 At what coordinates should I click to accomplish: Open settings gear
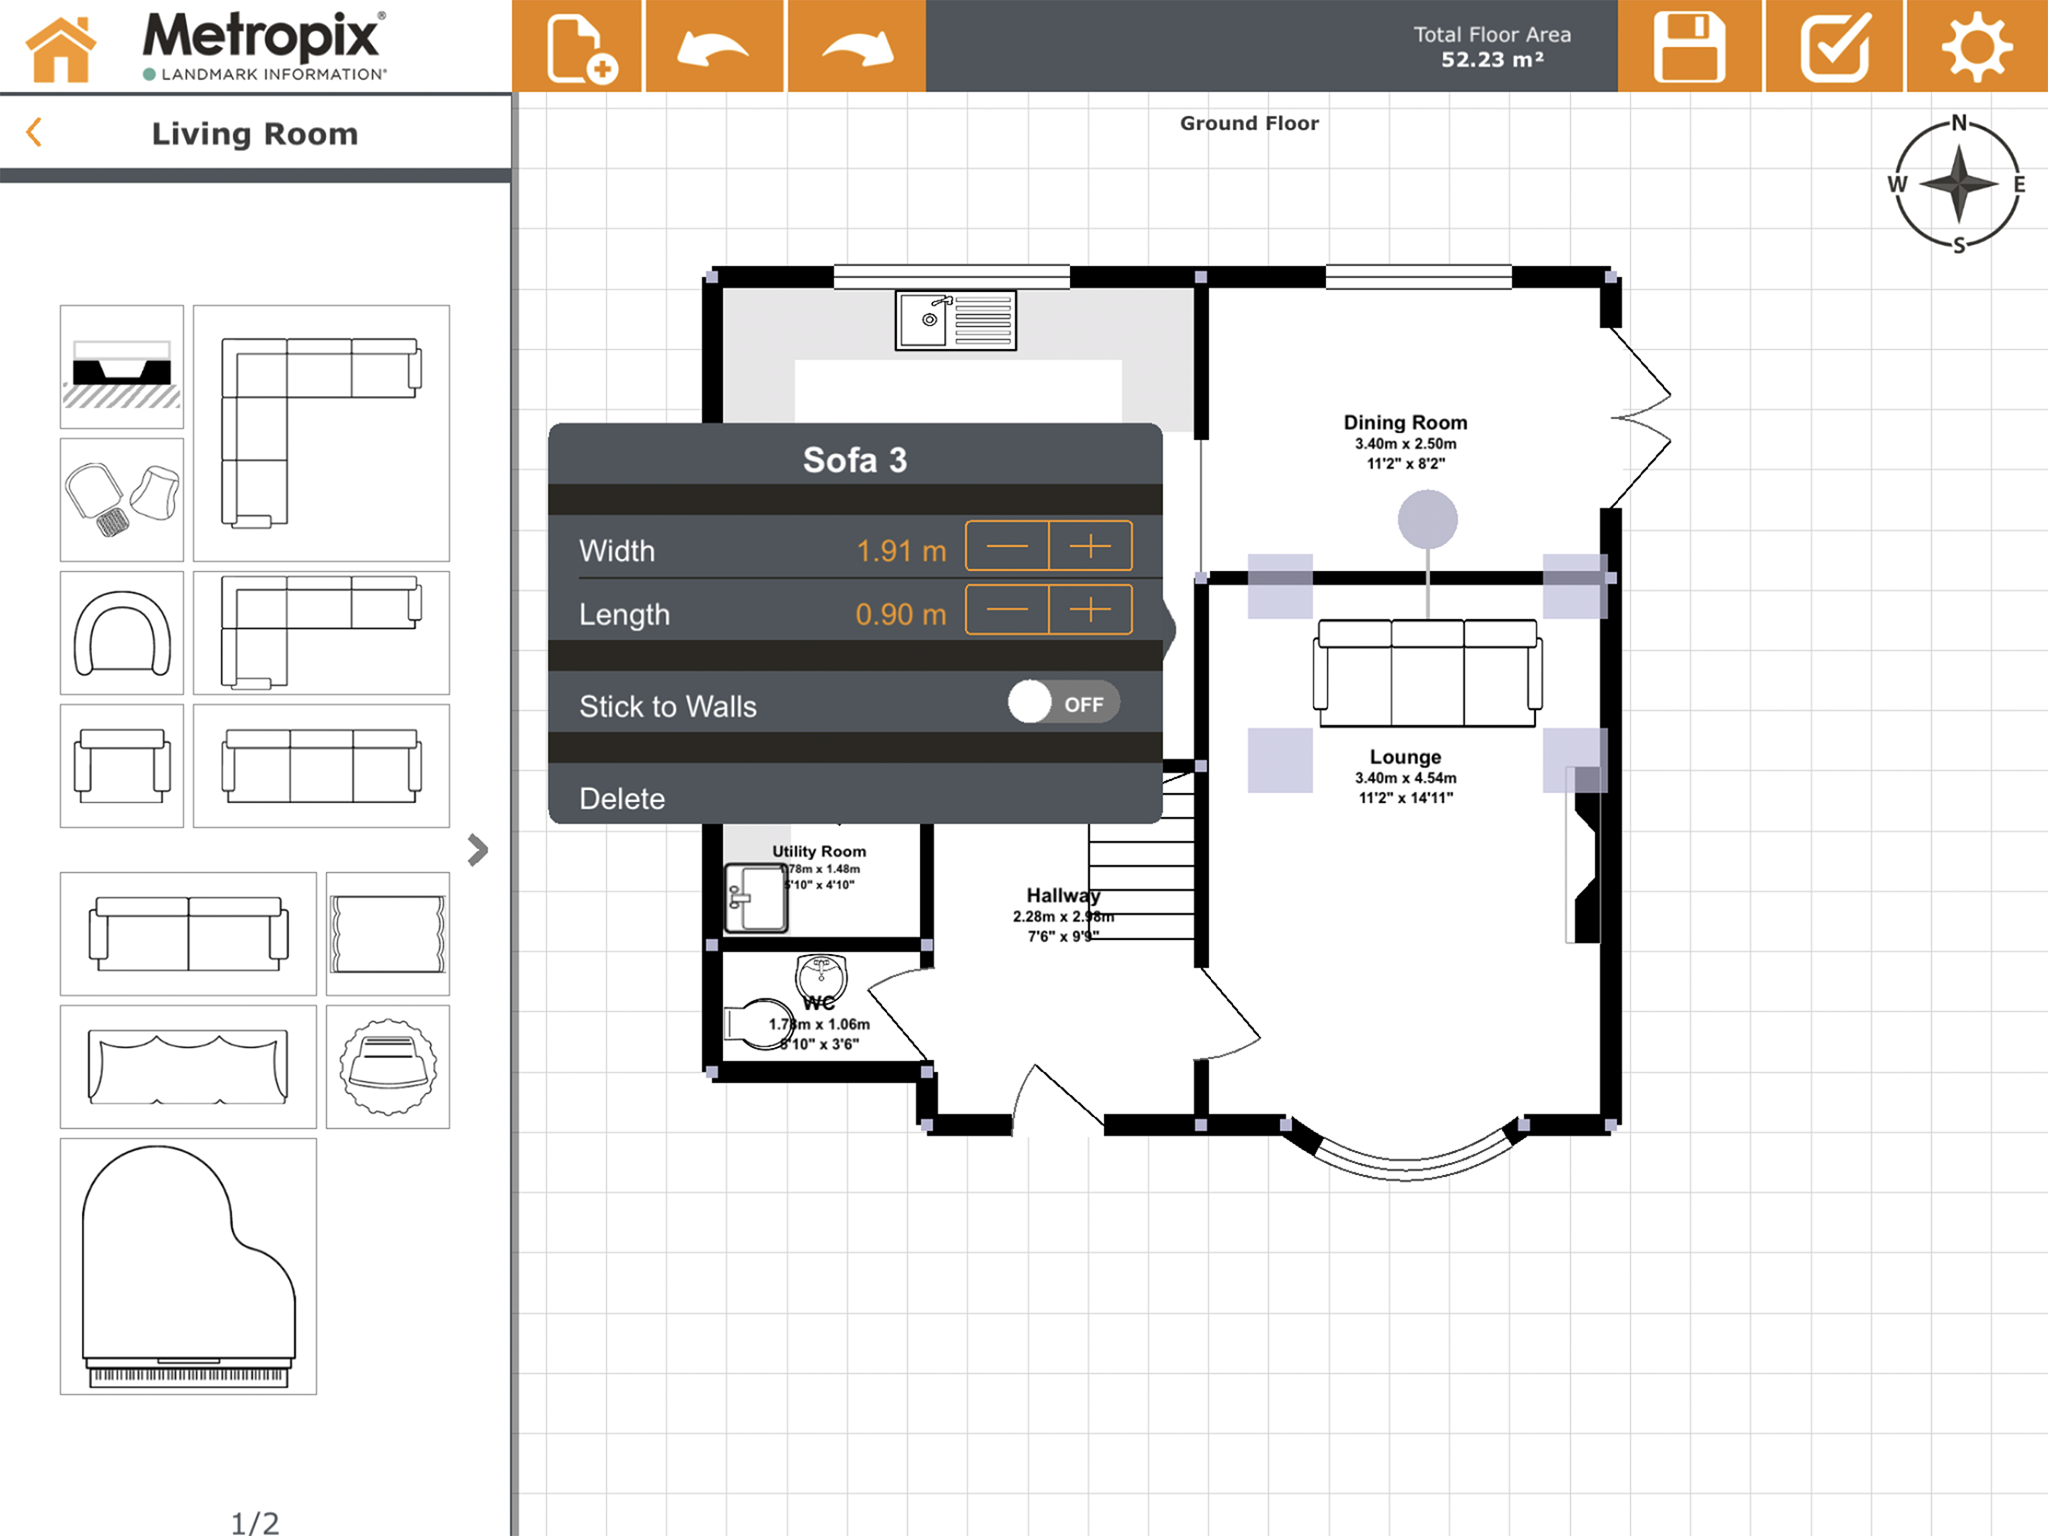(1977, 46)
